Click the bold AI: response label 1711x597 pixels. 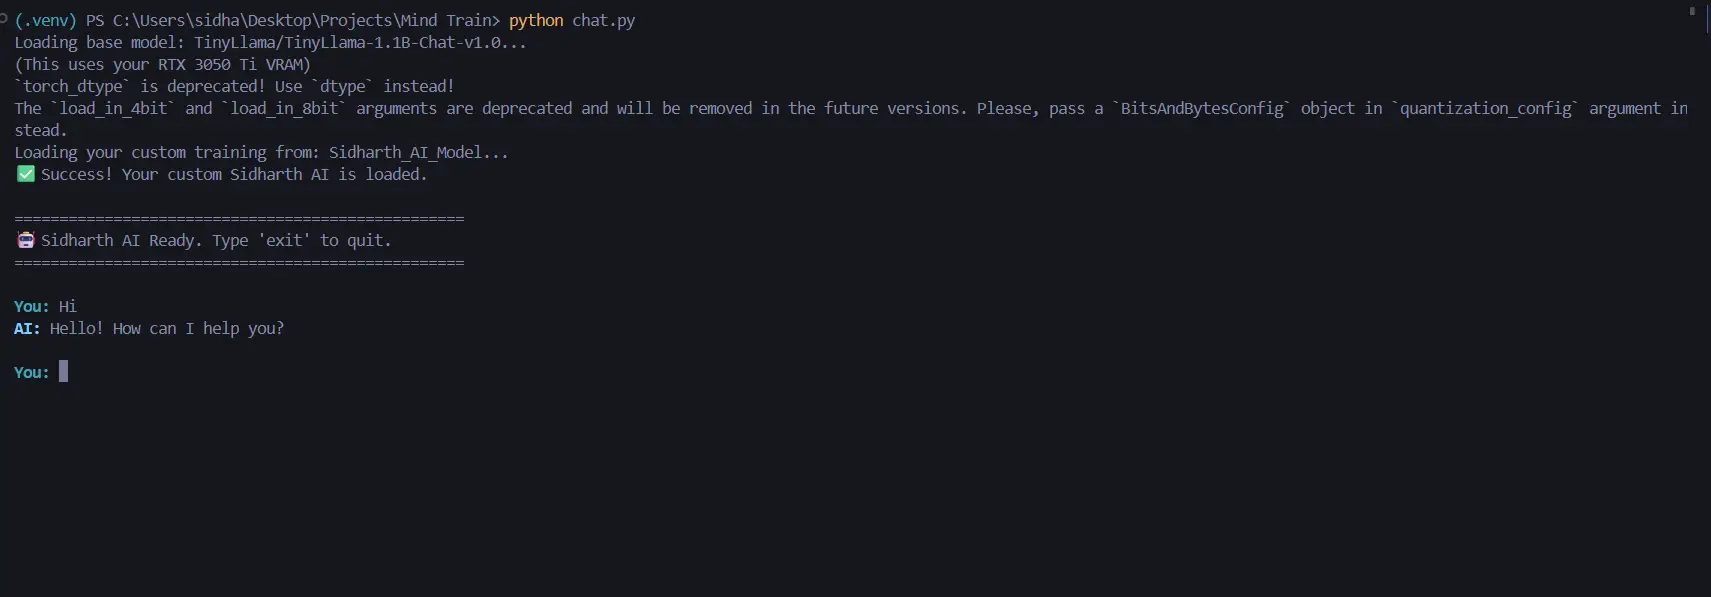click(27, 328)
